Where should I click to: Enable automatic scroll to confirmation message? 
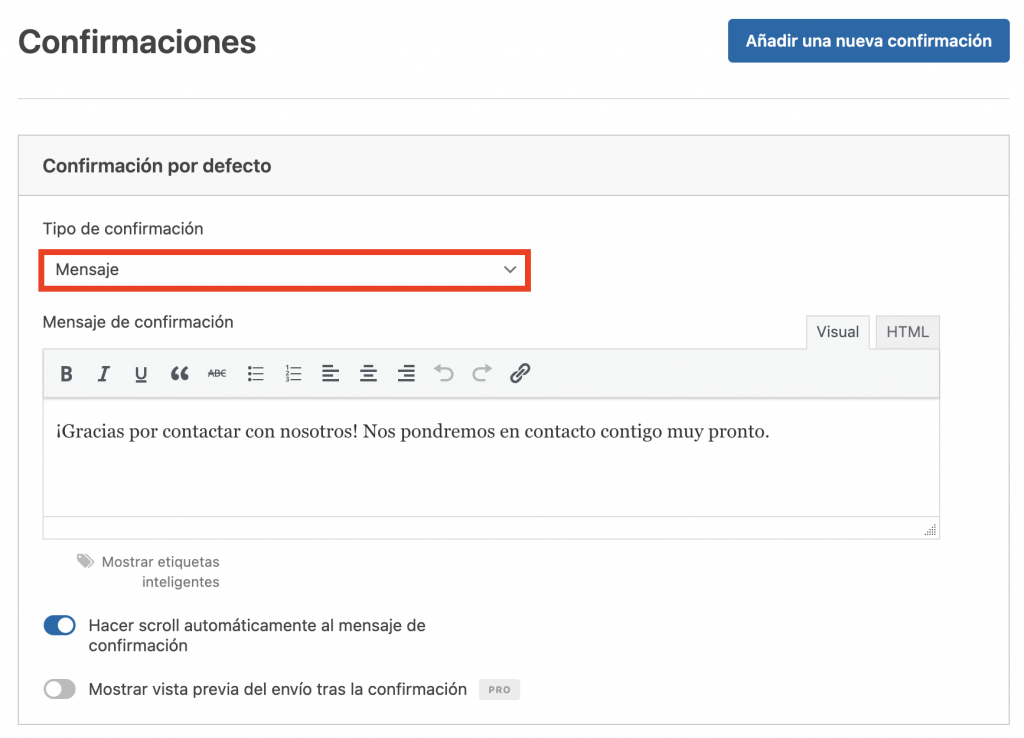coord(59,625)
